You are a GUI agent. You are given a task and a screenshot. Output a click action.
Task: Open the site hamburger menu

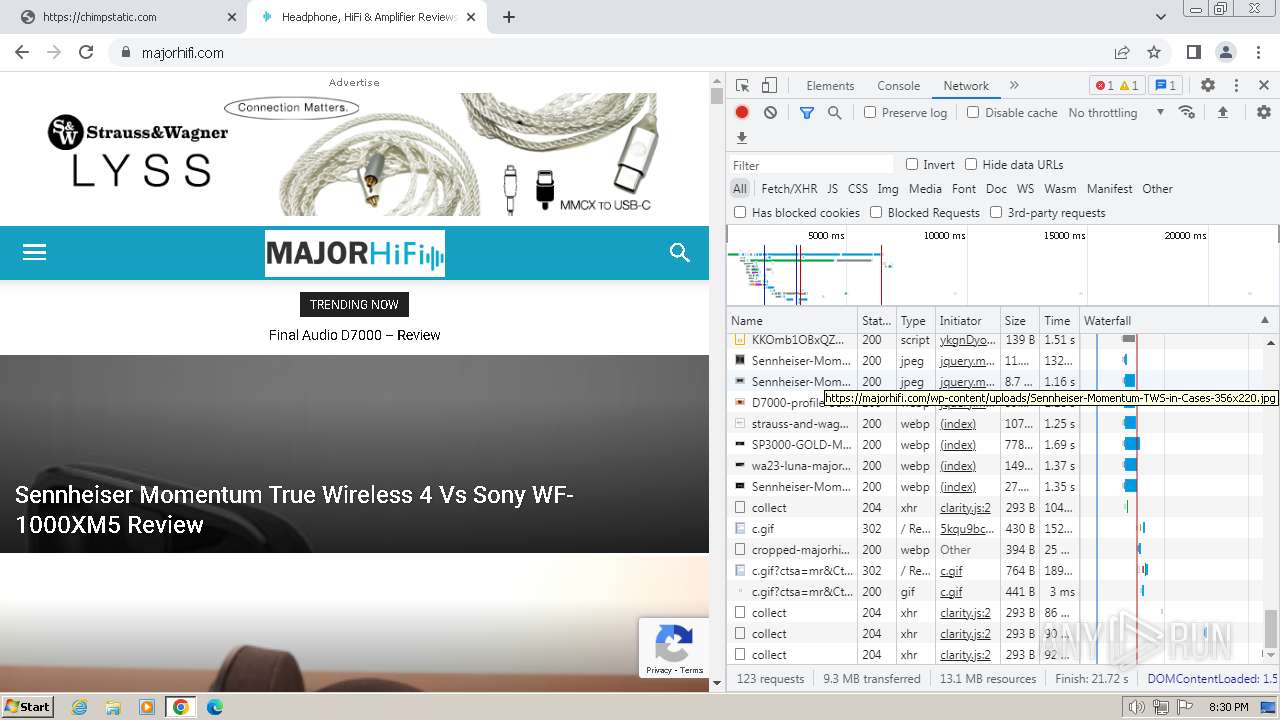(35, 252)
